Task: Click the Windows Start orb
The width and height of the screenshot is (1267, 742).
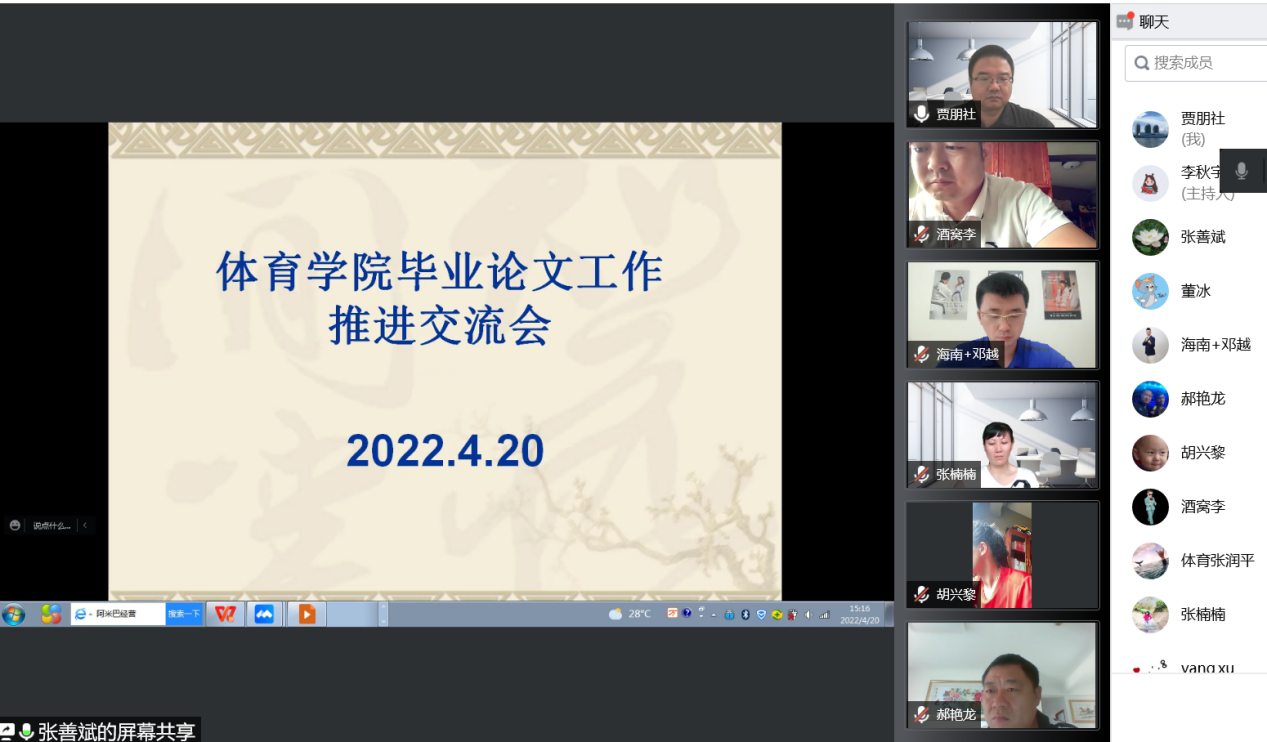Action: [14, 614]
